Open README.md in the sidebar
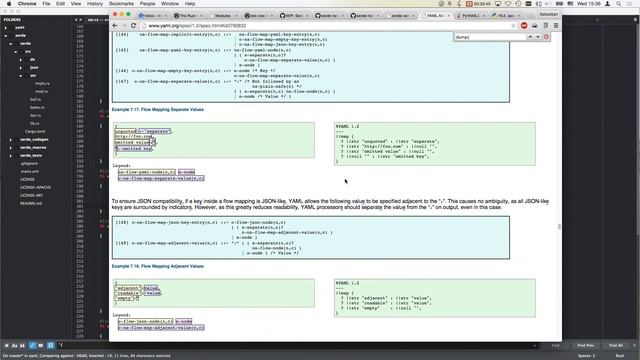 31,203
